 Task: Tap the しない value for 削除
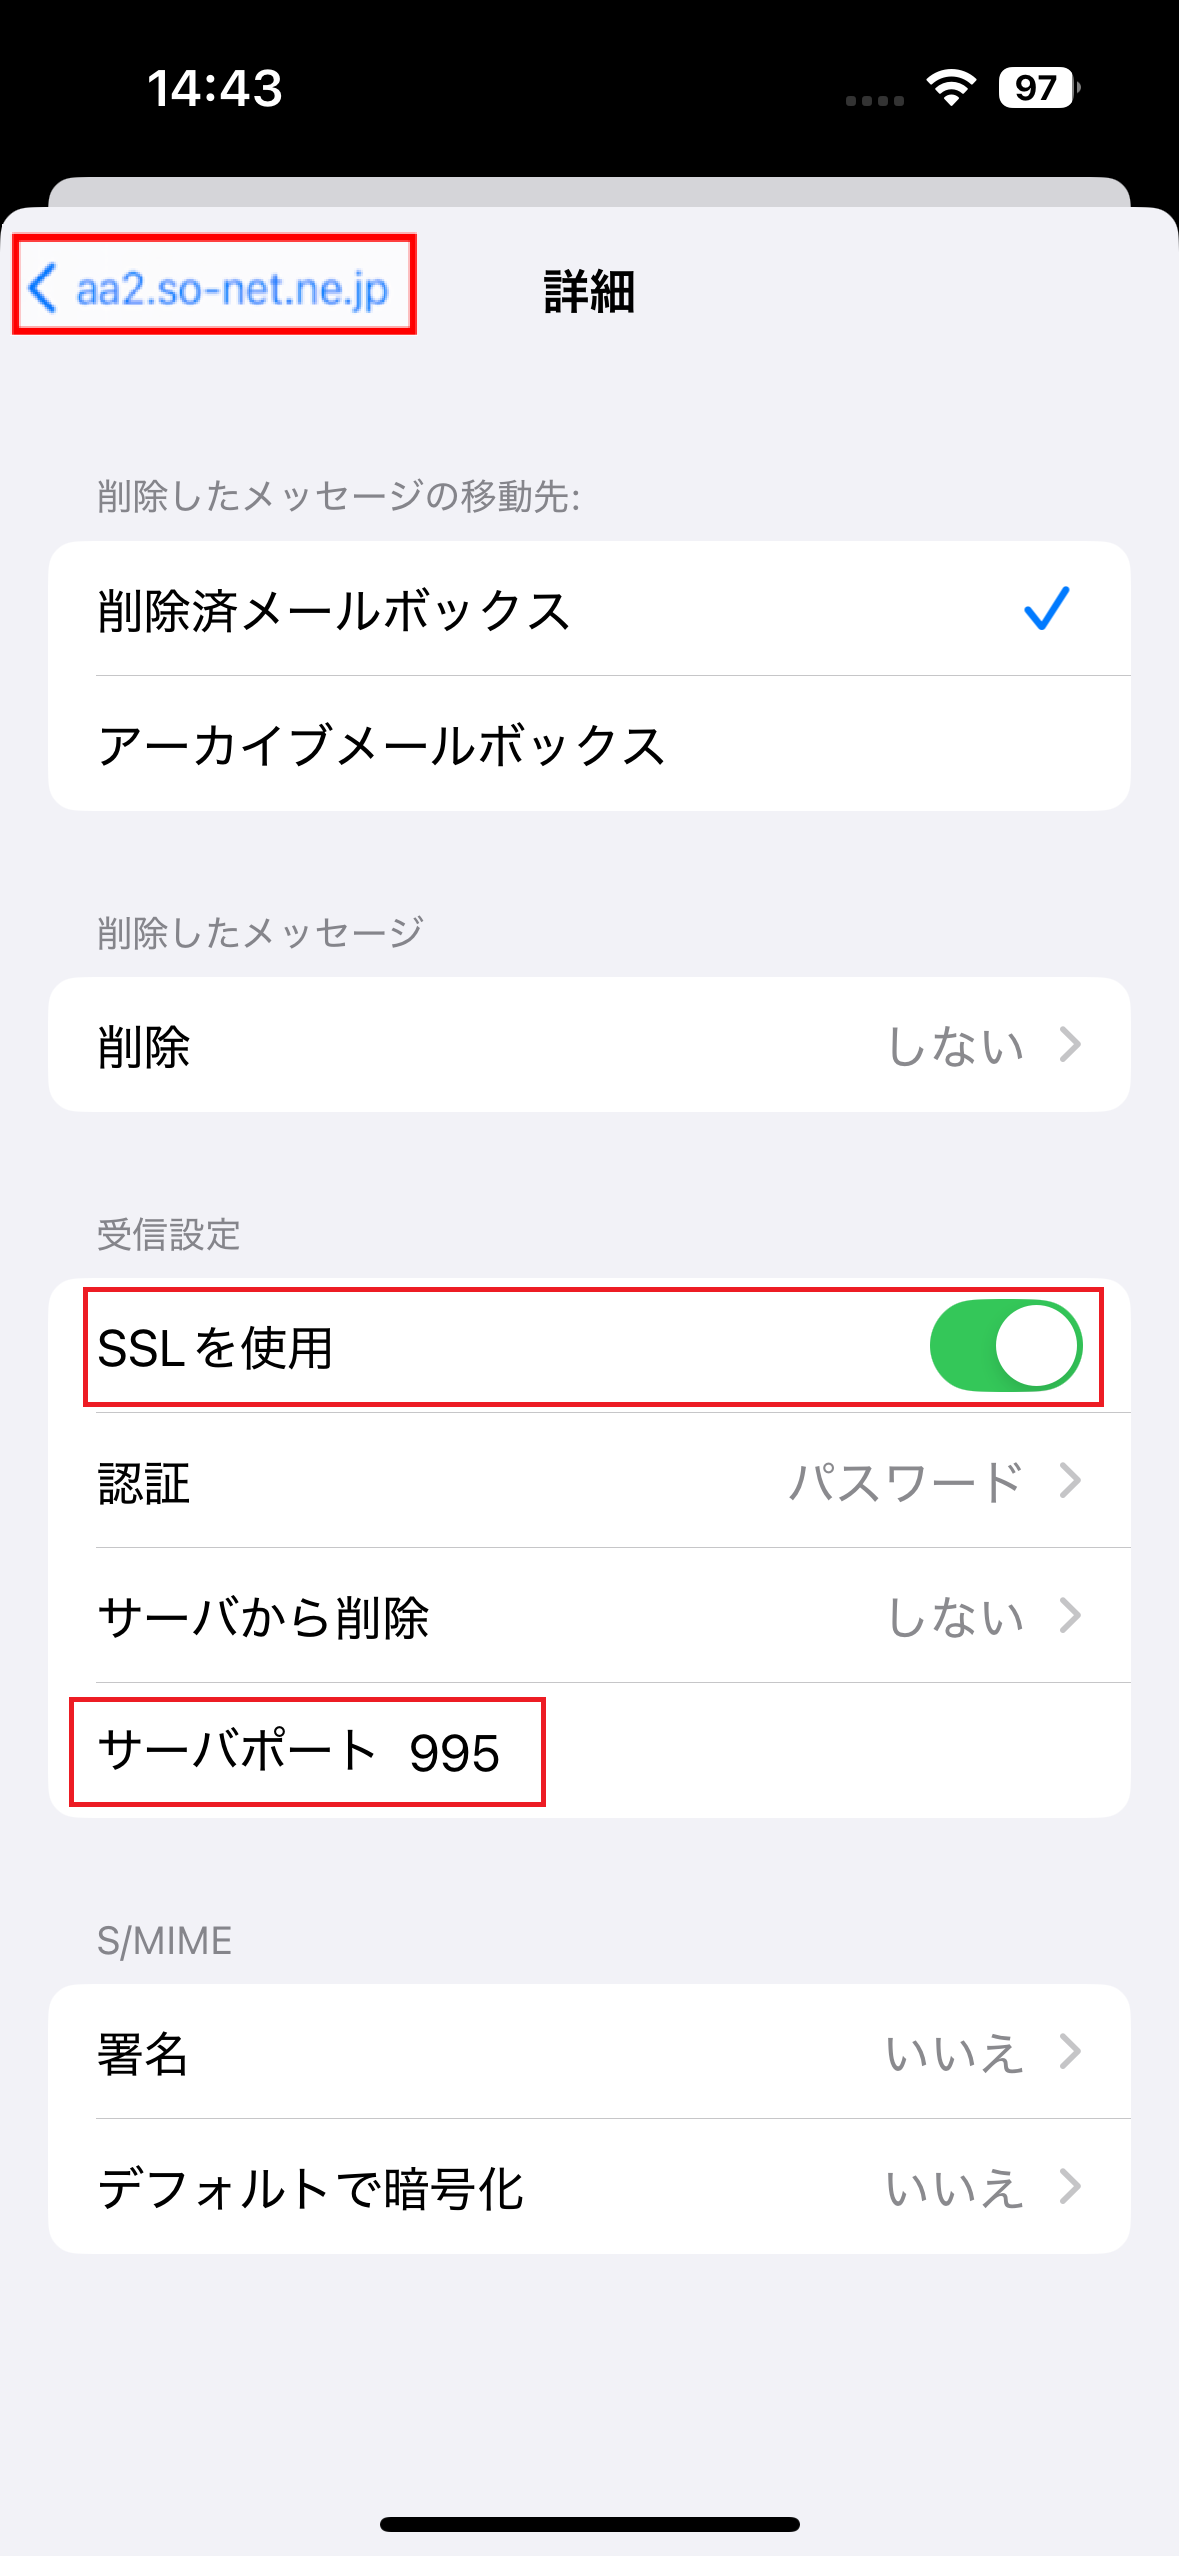955,1046
